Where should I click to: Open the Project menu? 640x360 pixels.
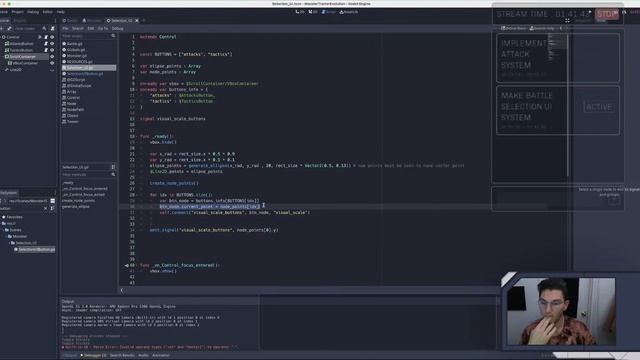18,12
